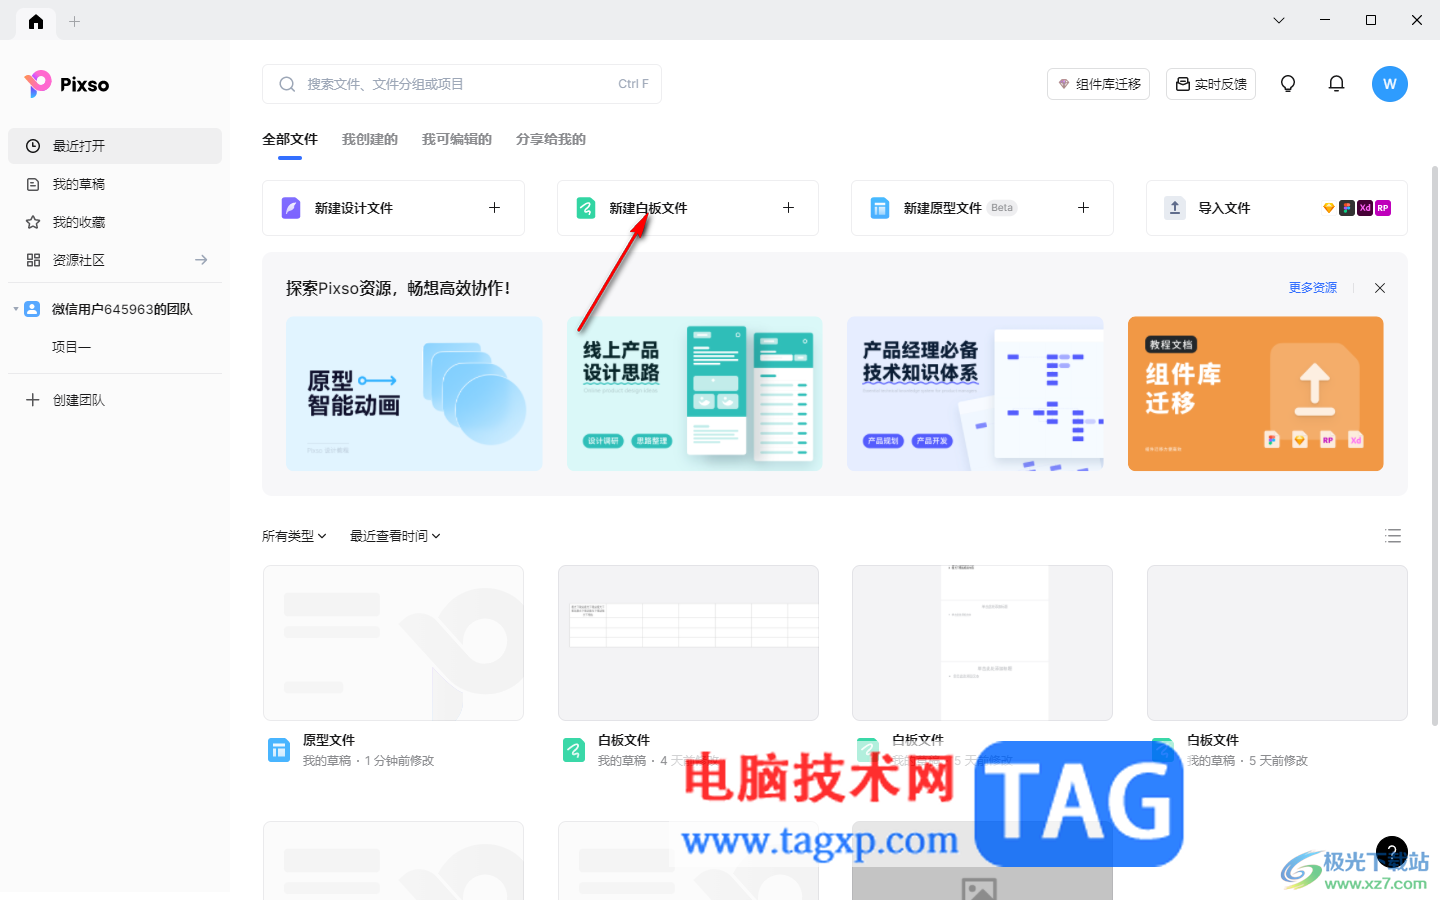Create a new whiteboard 新建白板文件
1440x900 pixels.
[688, 208]
